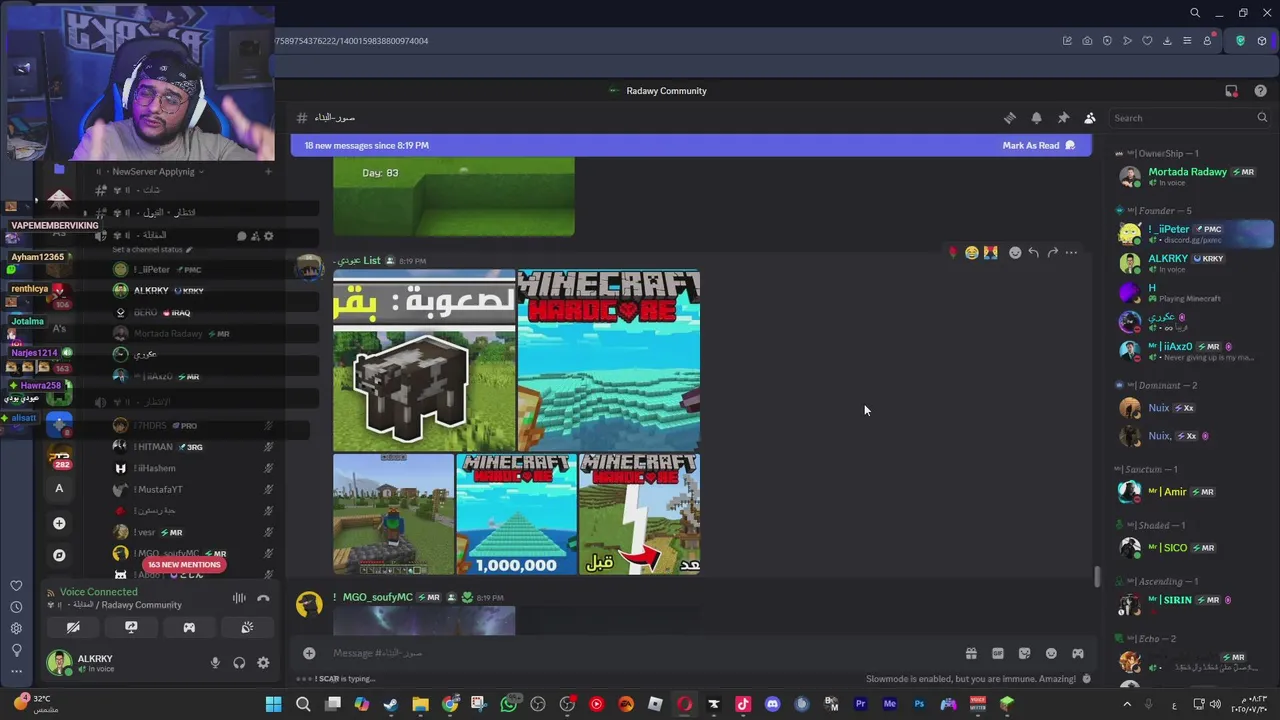Mute the microphone in user panel
The image size is (1280, 720).
tap(215, 663)
